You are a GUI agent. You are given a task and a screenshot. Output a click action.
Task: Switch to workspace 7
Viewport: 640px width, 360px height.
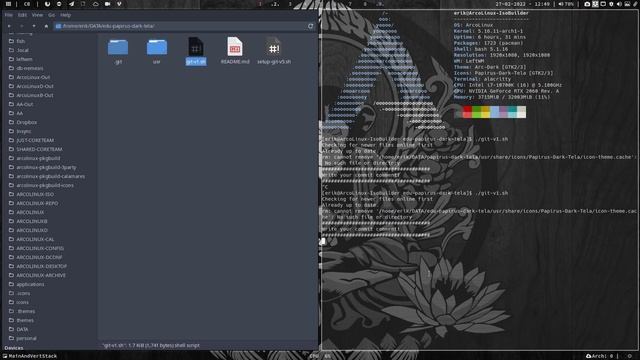[350, 4]
